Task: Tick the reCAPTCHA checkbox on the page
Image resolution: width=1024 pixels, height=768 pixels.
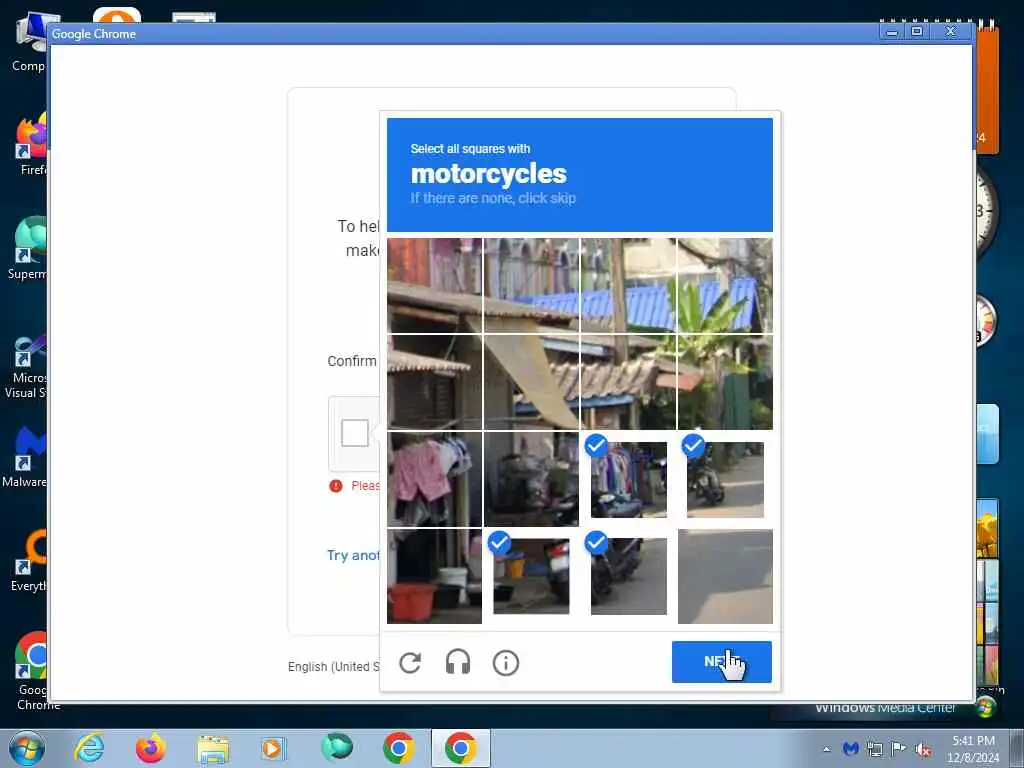Action: pyautogui.click(x=355, y=432)
